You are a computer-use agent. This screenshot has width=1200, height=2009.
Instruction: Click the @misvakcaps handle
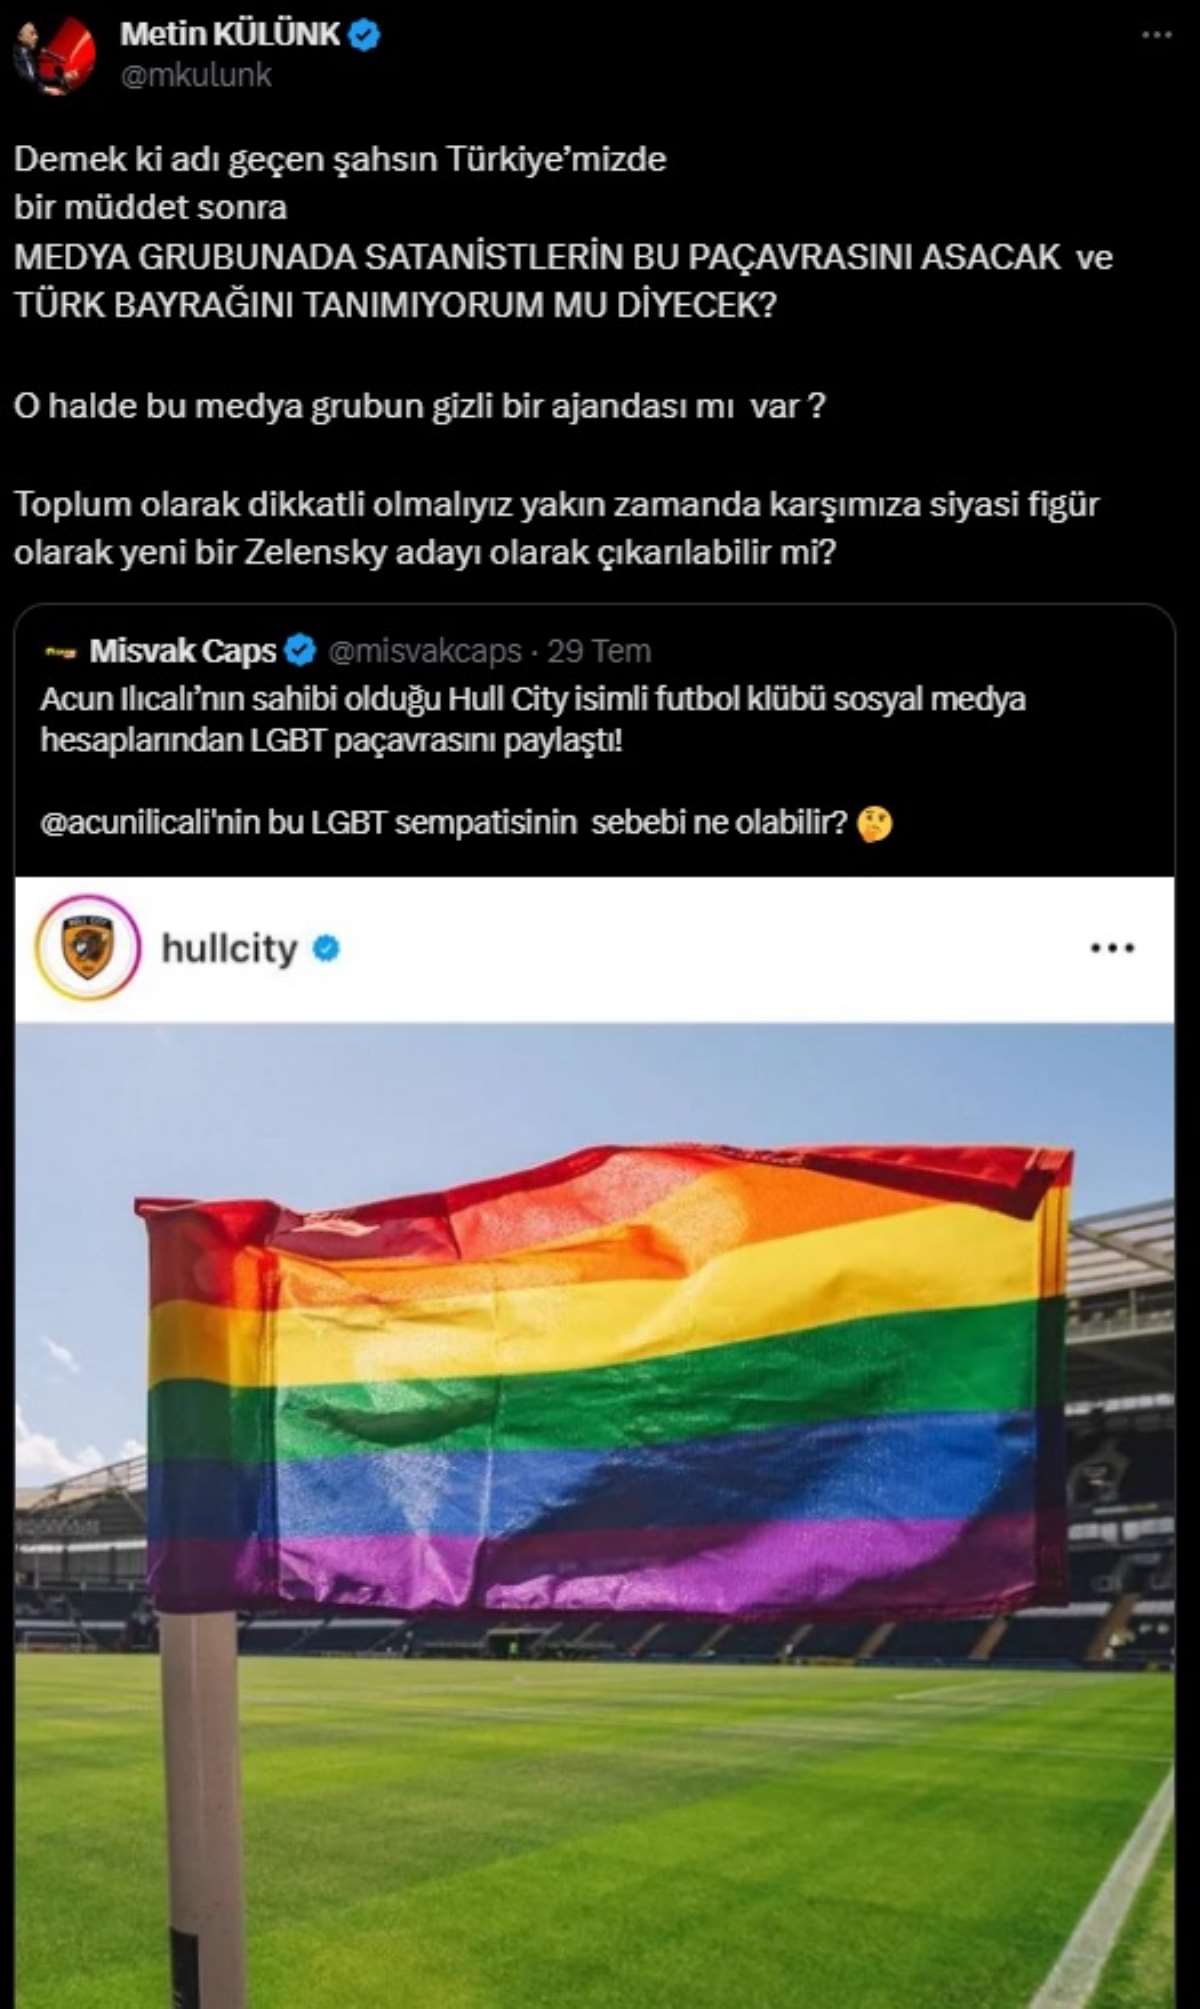click(x=425, y=651)
